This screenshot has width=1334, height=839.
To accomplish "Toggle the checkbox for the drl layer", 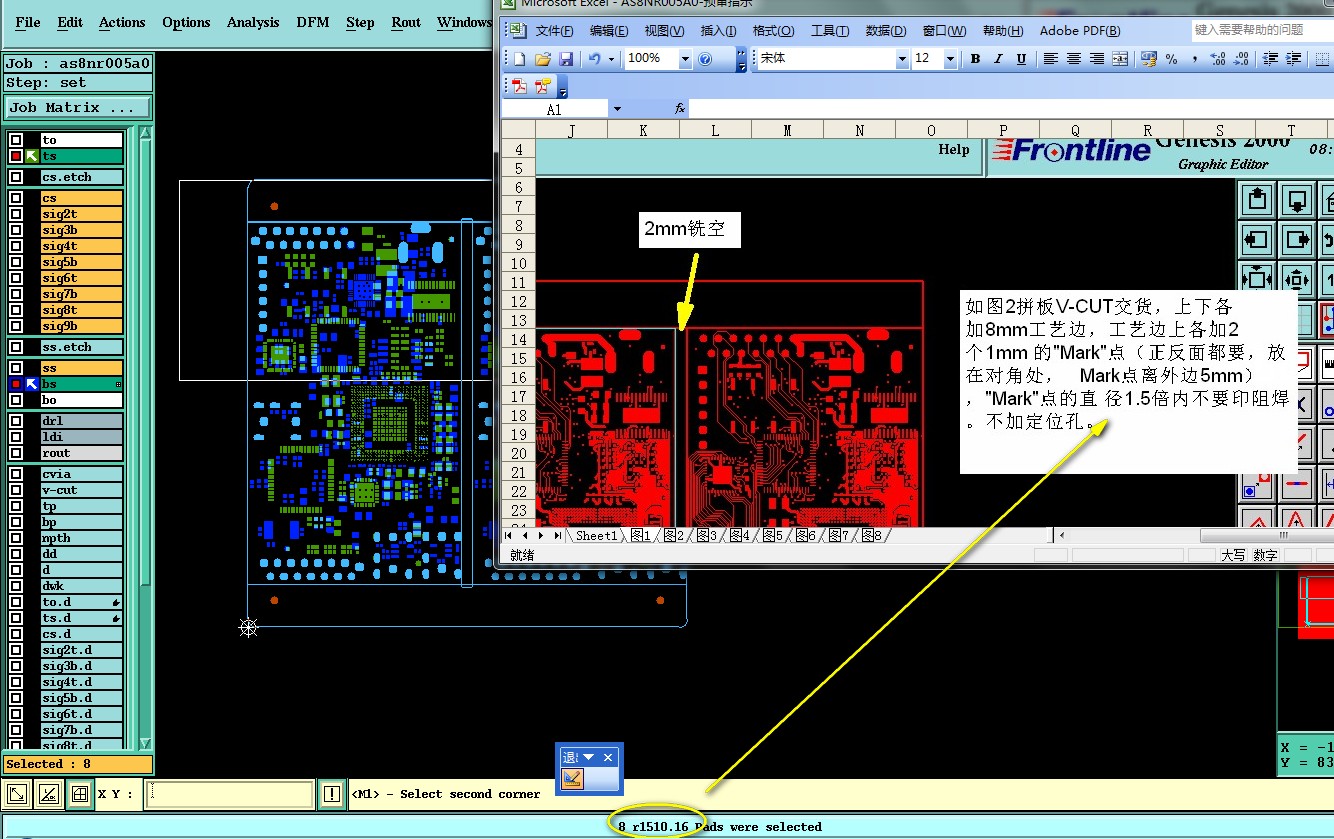I will pos(16,421).
